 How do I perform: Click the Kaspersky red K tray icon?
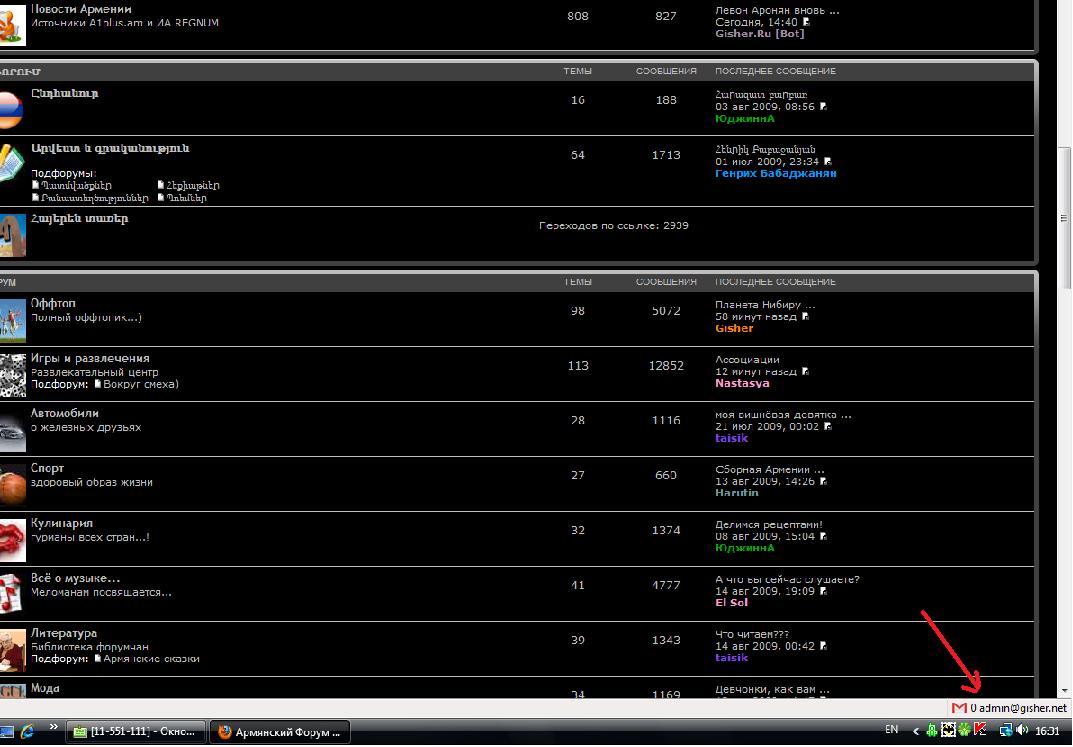pyautogui.click(x=981, y=731)
